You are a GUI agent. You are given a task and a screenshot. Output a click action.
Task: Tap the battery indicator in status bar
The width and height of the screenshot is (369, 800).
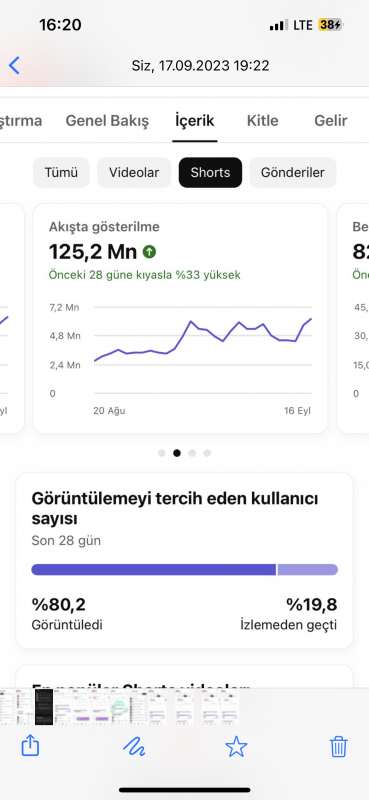point(330,24)
